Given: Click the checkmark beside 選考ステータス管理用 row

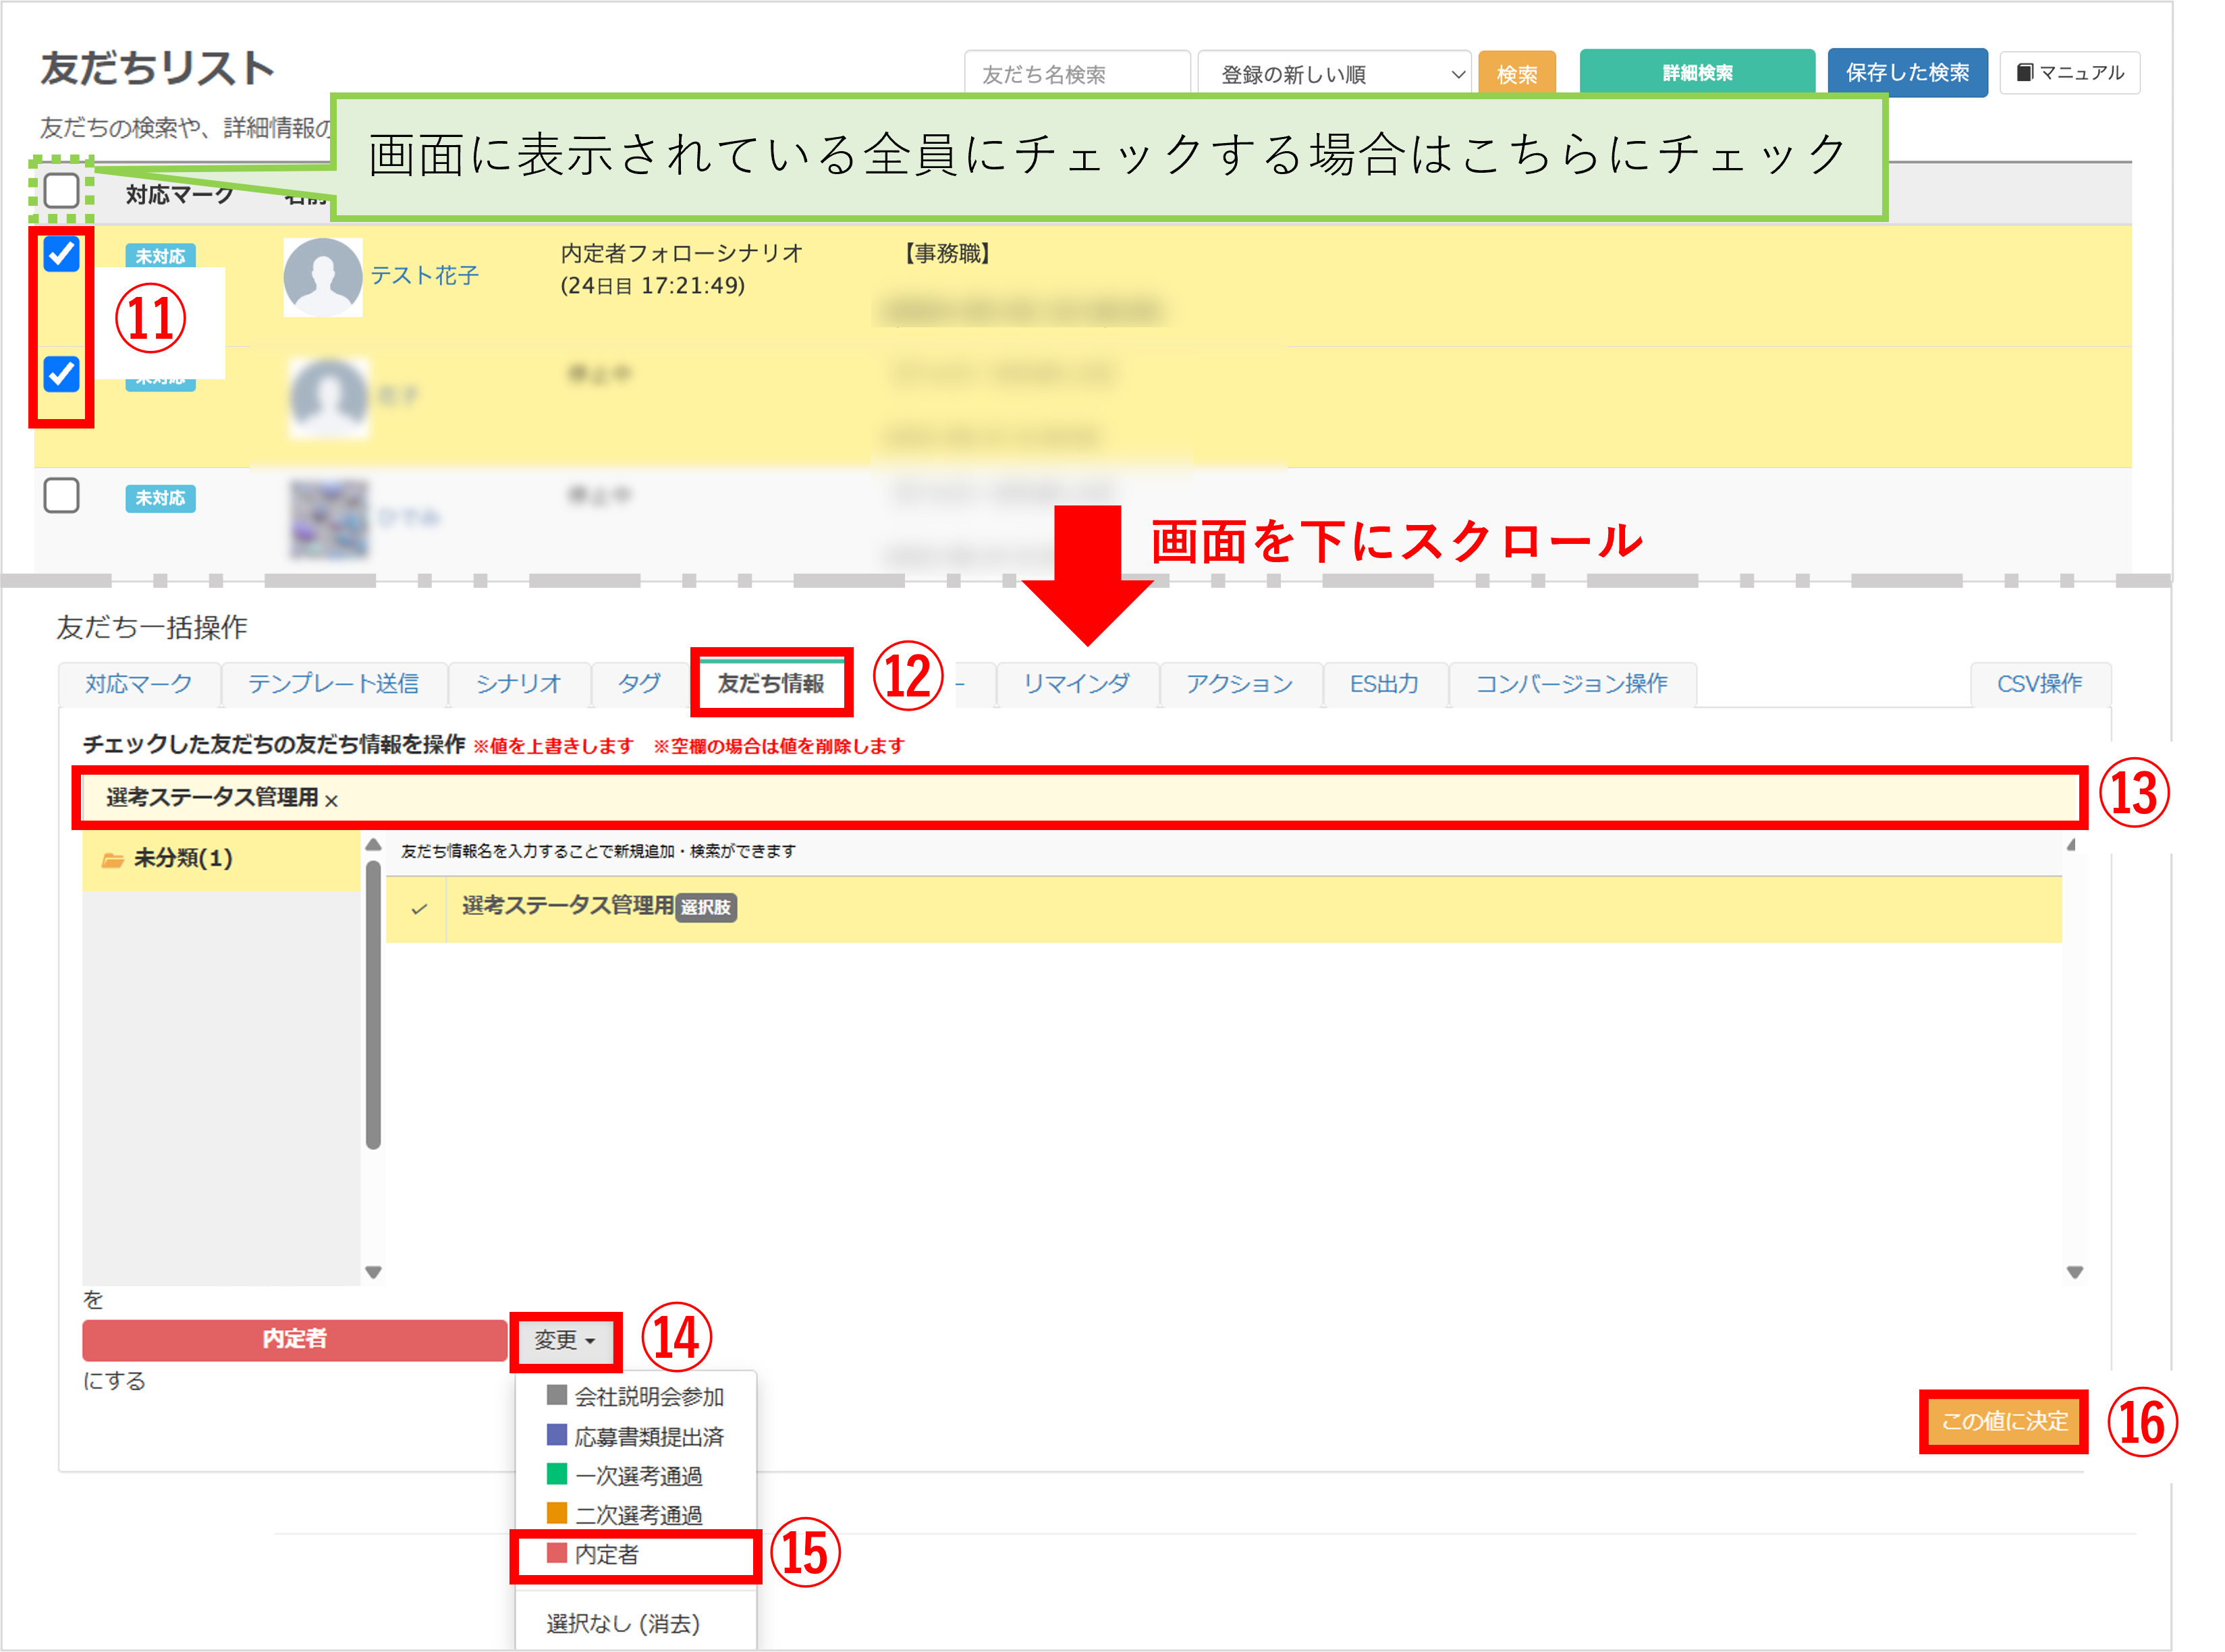Looking at the screenshot, I should tap(419, 909).
